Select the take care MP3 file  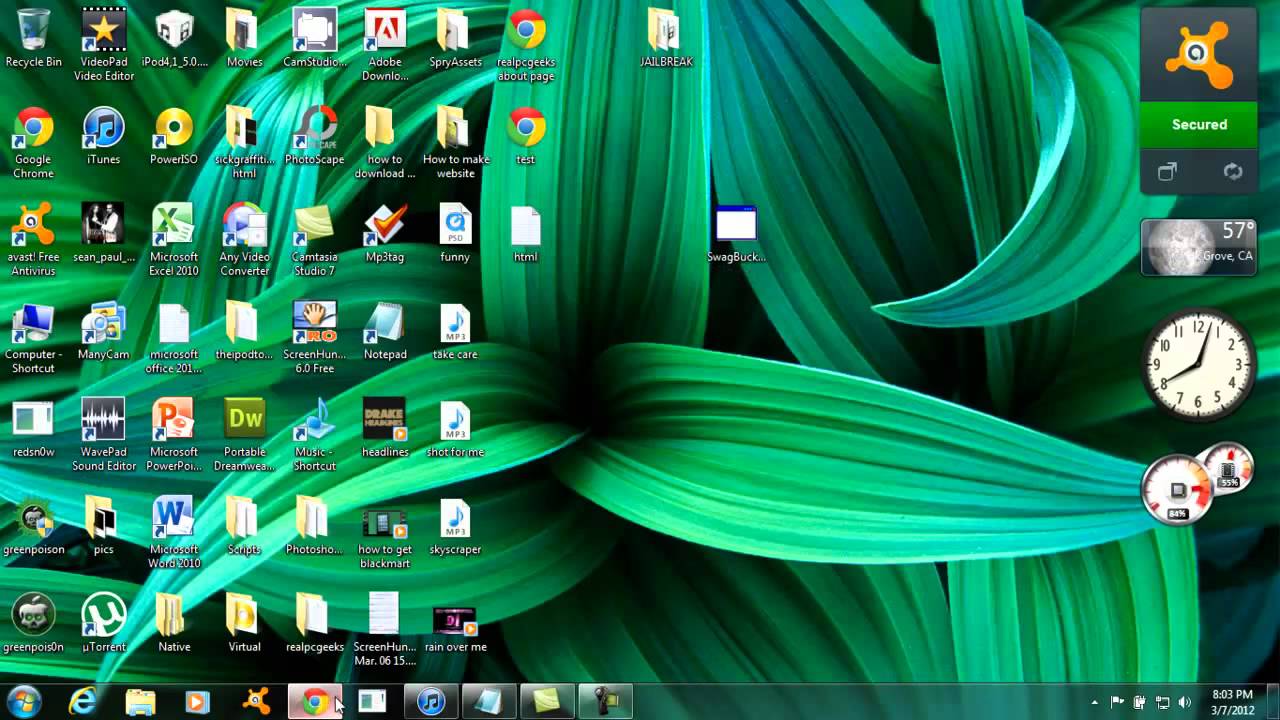(x=455, y=331)
